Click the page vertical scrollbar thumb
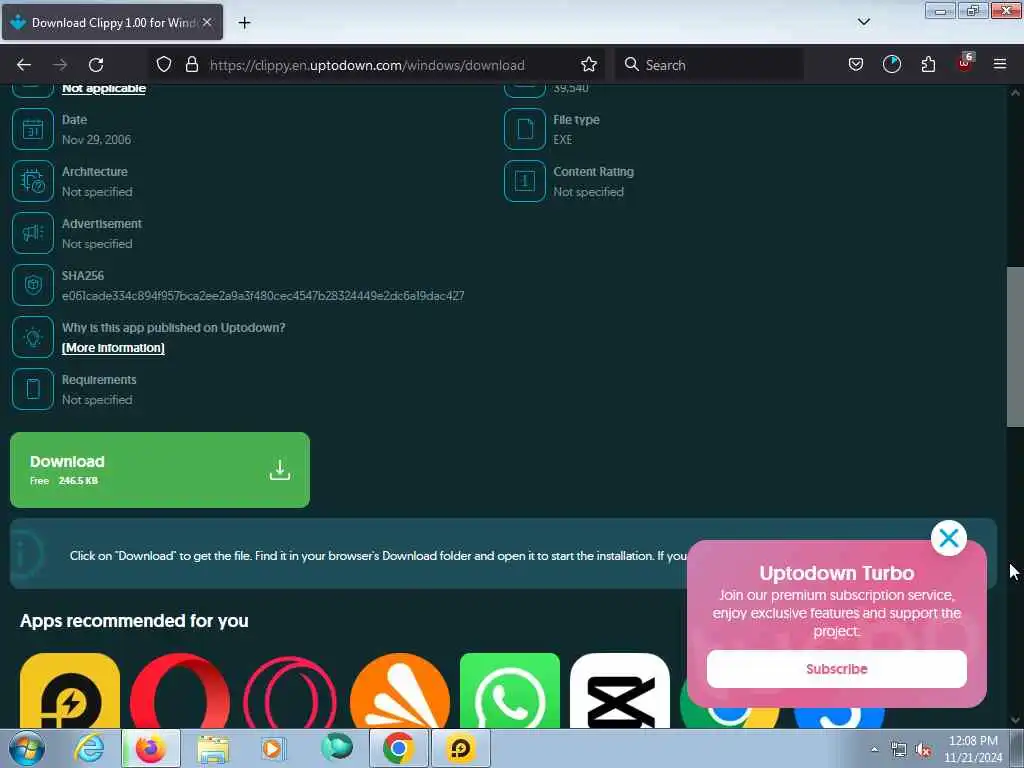This screenshot has width=1024, height=768. (x=1015, y=347)
